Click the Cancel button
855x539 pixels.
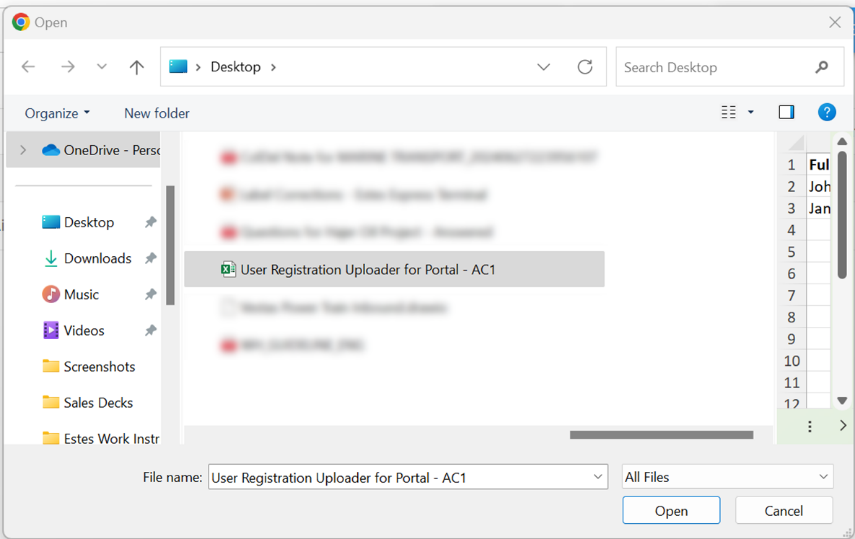pyautogui.click(x=784, y=511)
